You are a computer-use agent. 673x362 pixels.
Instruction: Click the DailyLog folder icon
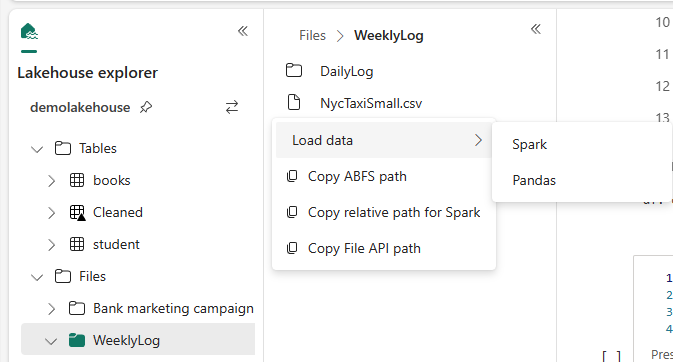coord(294,70)
